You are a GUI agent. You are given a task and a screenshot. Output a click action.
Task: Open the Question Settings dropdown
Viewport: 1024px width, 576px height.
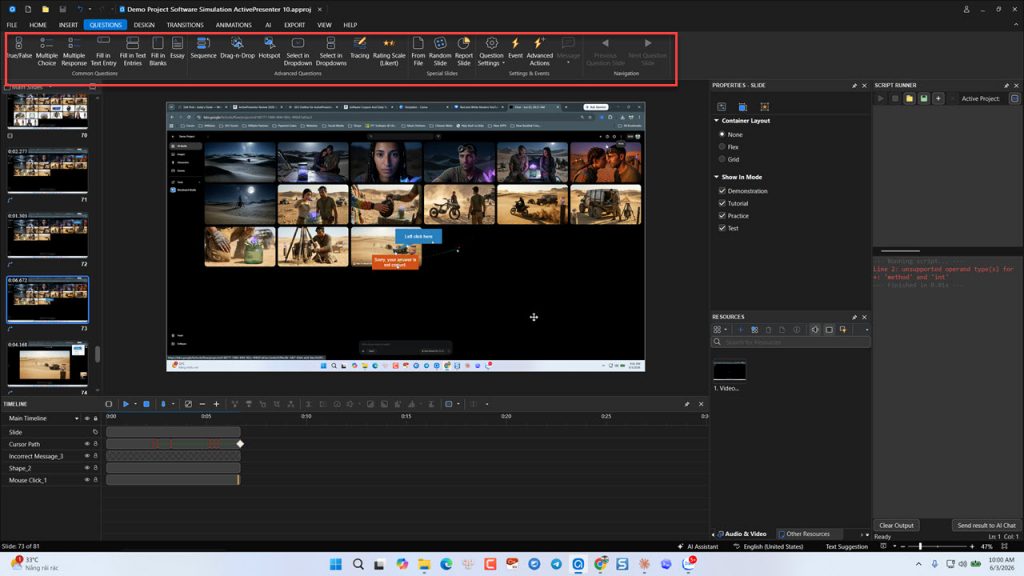(x=491, y=51)
